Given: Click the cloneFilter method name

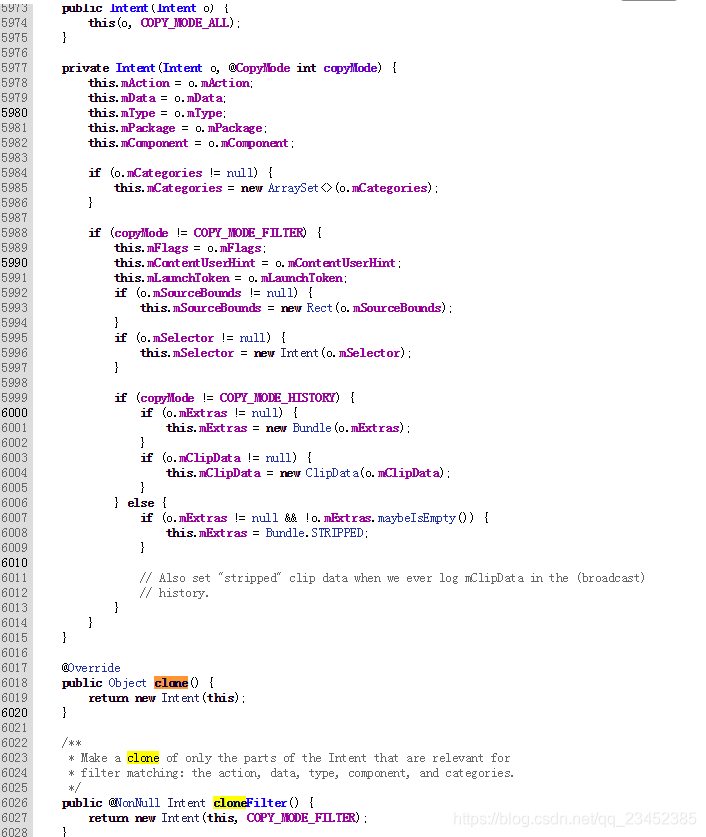Looking at the screenshot, I should (x=250, y=803).
